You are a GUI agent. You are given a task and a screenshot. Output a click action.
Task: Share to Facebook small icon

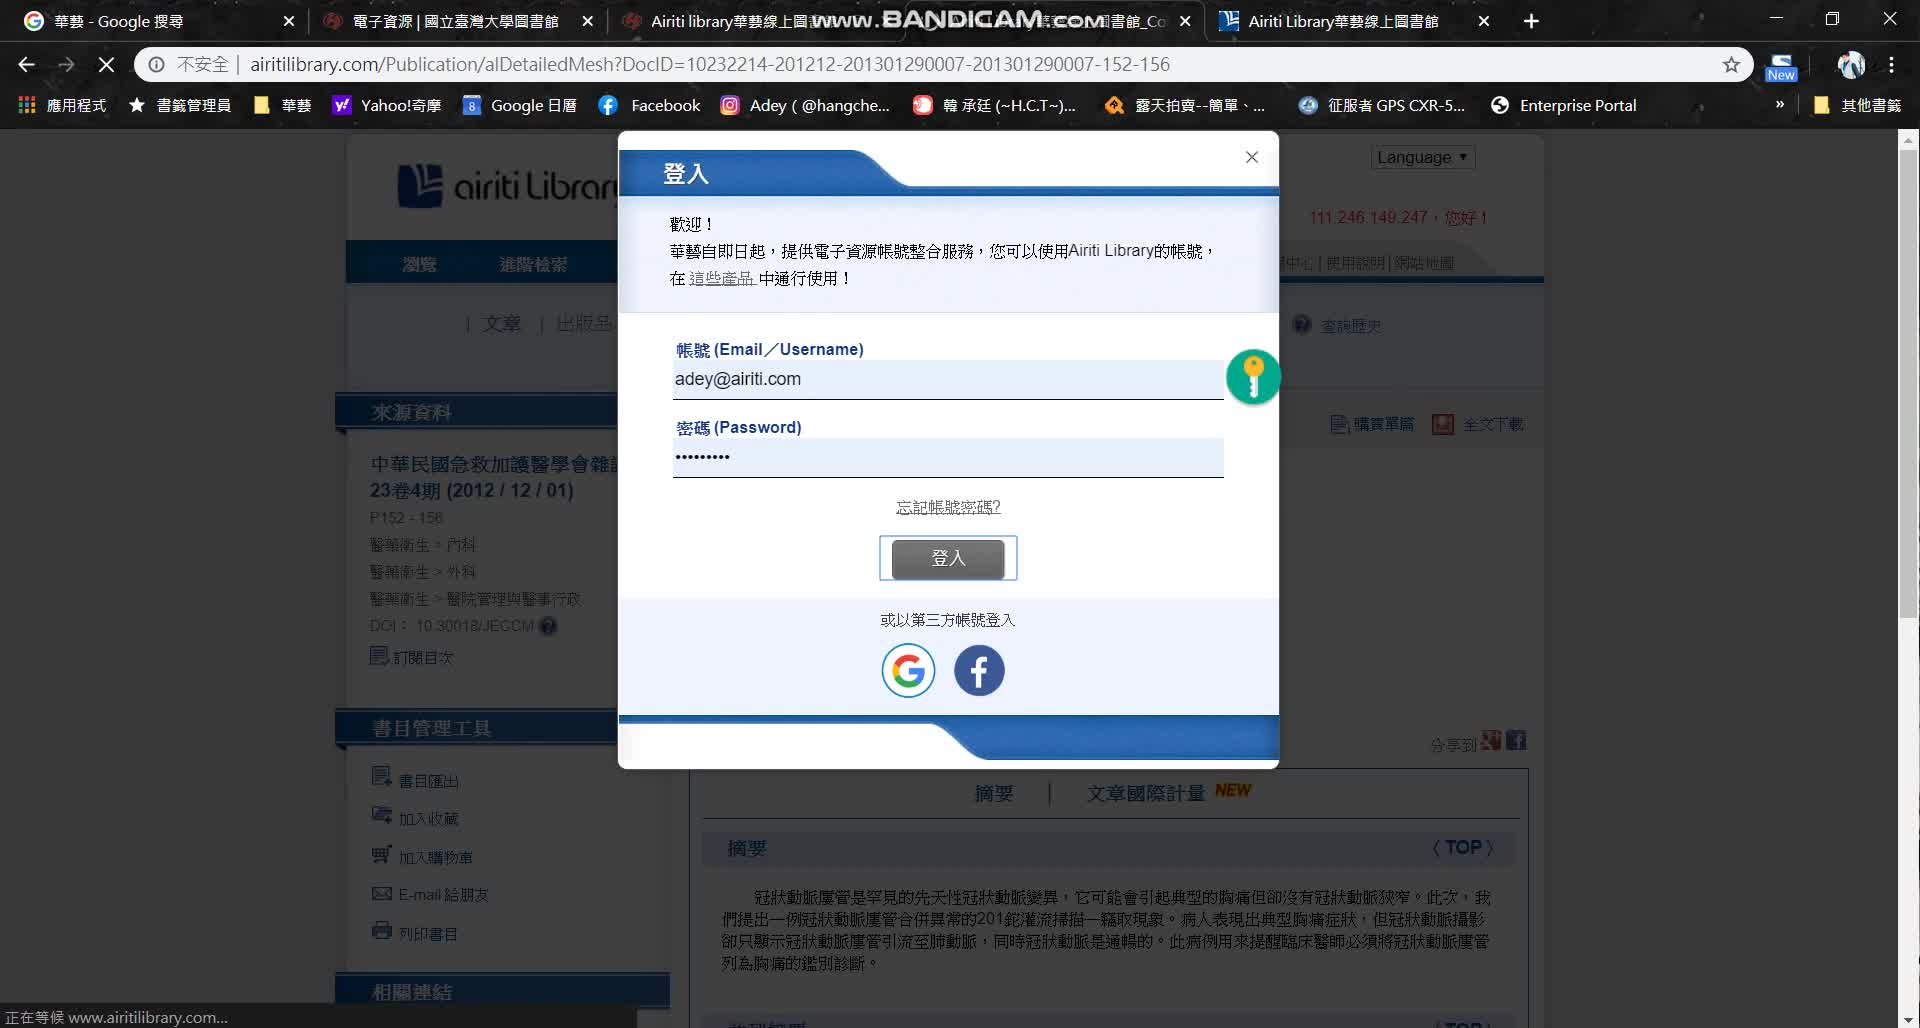[1516, 741]
